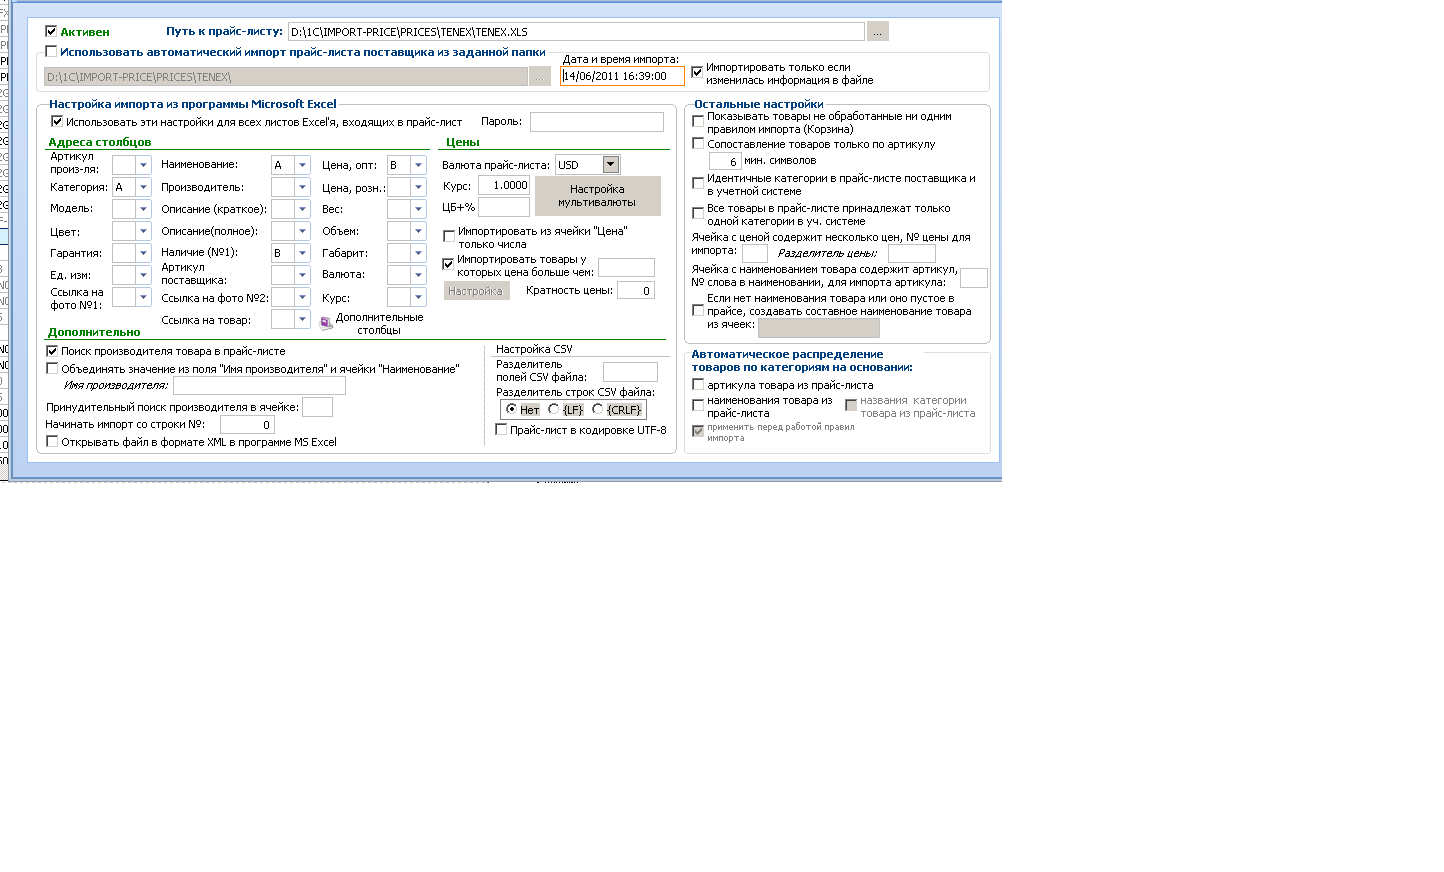Open the Объем column dropdown
The height and width of the screenshot is (872, 1444).
pyautogui.click(x=418, y=231)
